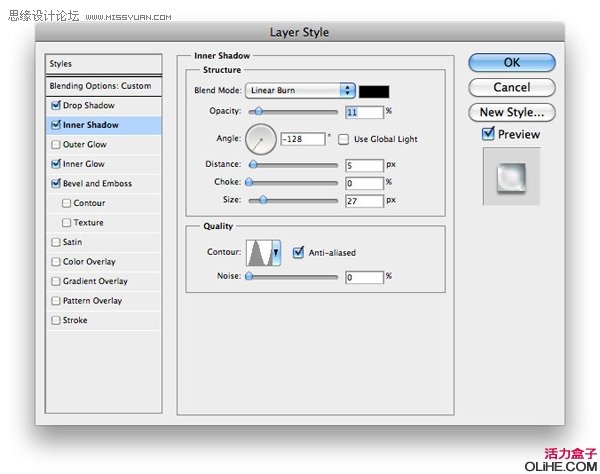Image resolution: width=600 pixels, height=474 pixels.
Task: Click the Angle dial control
Action: pyautogui.click(x=261, y=139)
